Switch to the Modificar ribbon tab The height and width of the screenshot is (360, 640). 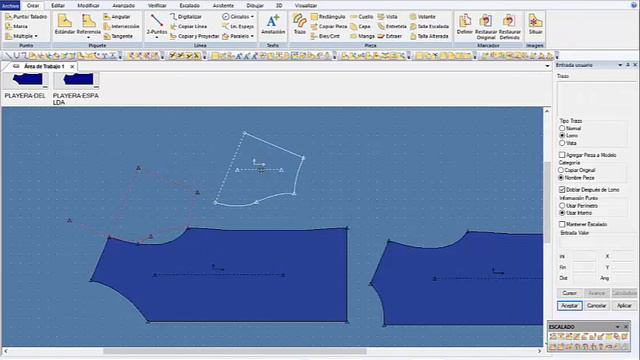89,6
